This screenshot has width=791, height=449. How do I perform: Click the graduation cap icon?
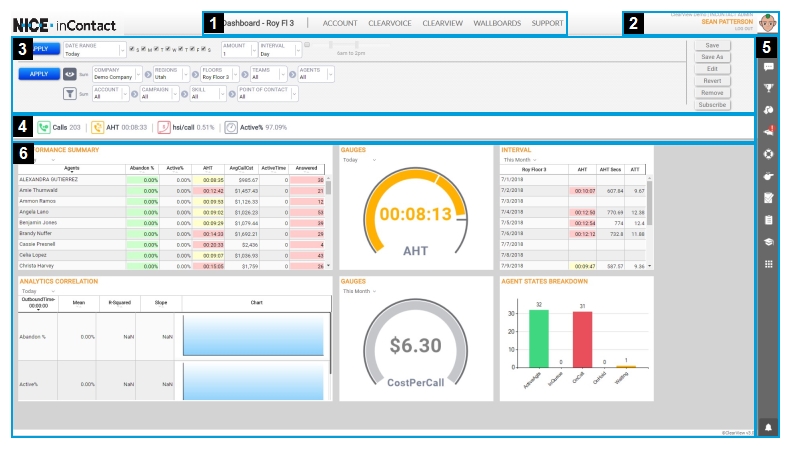point(768,242)
